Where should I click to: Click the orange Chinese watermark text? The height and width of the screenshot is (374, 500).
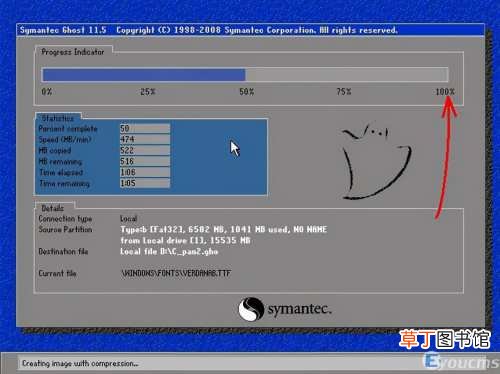(445, 339)
